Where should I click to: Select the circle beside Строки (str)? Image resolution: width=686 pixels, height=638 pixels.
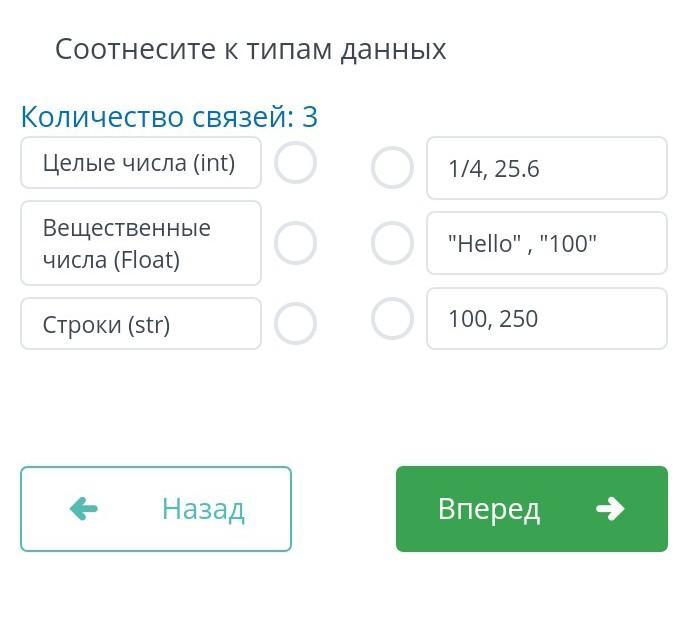pyautogui.click(x=296, y=323)
